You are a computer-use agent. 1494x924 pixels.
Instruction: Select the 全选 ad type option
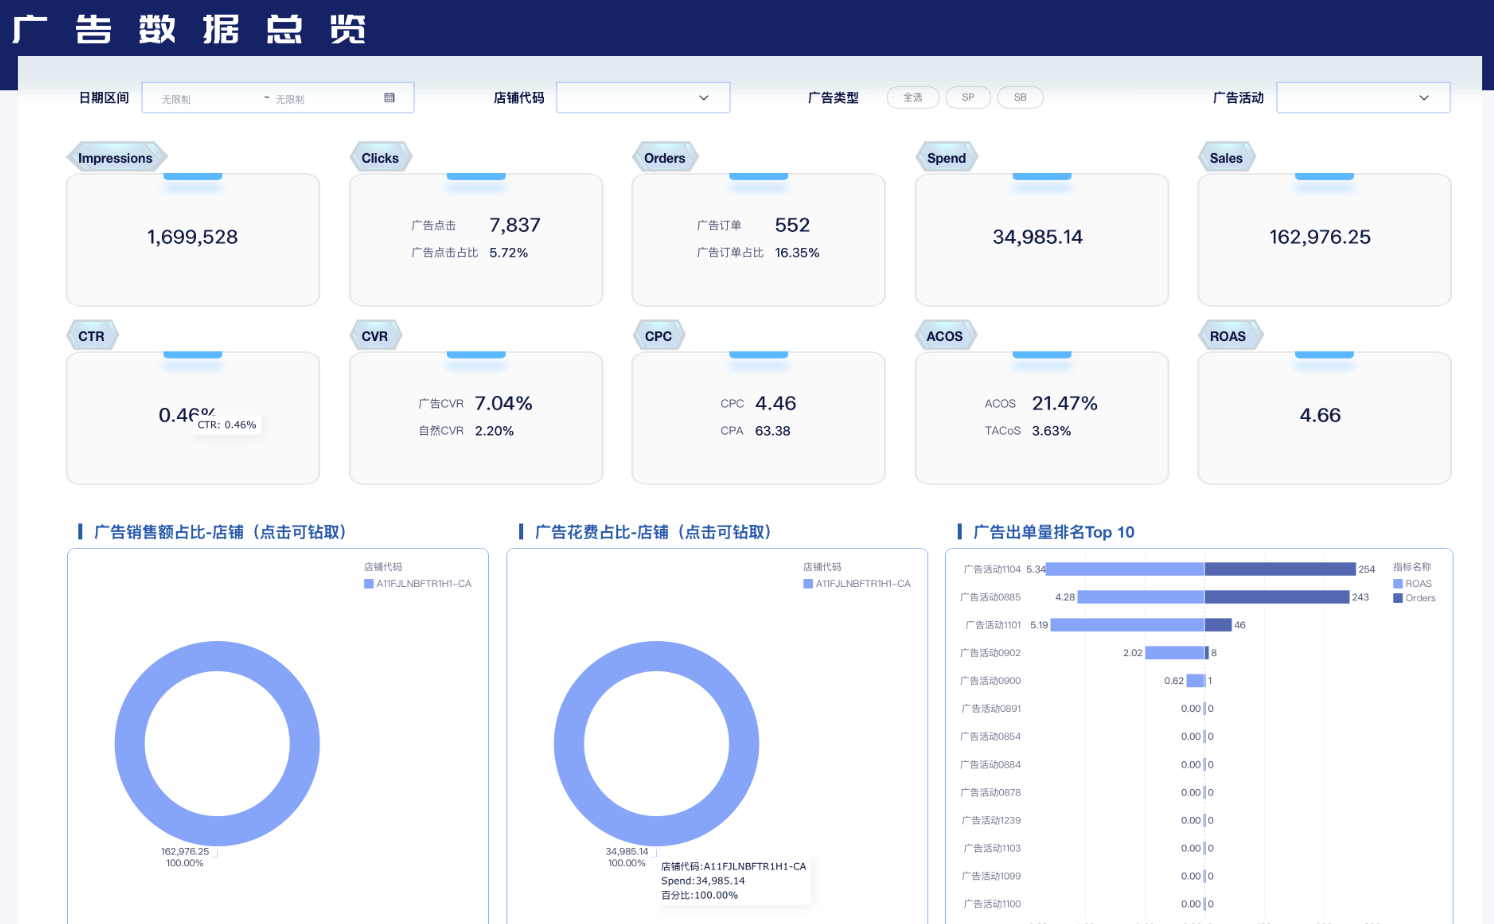tap(912, 98)
